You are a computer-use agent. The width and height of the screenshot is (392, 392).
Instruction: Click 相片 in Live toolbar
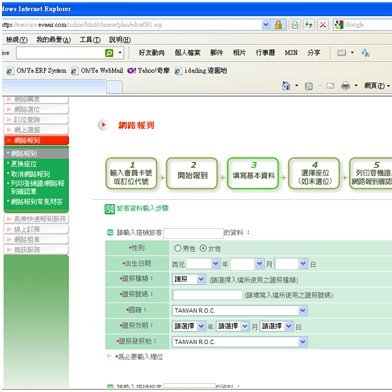pyautogui.click(x=239, y=53)
